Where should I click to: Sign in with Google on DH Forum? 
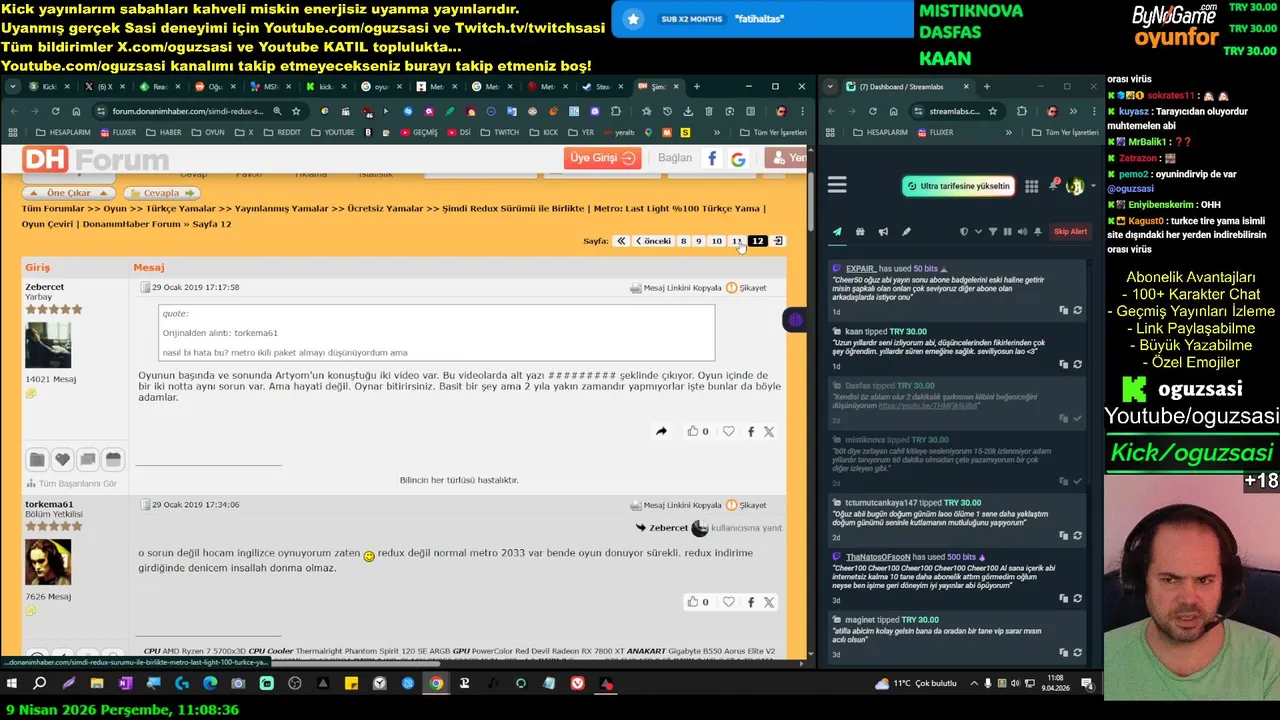tap(738, 158)
